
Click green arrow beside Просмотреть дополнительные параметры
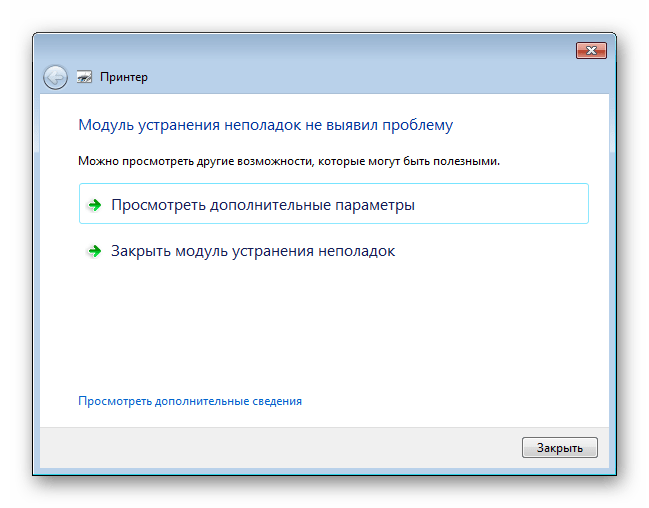(95, 205)
